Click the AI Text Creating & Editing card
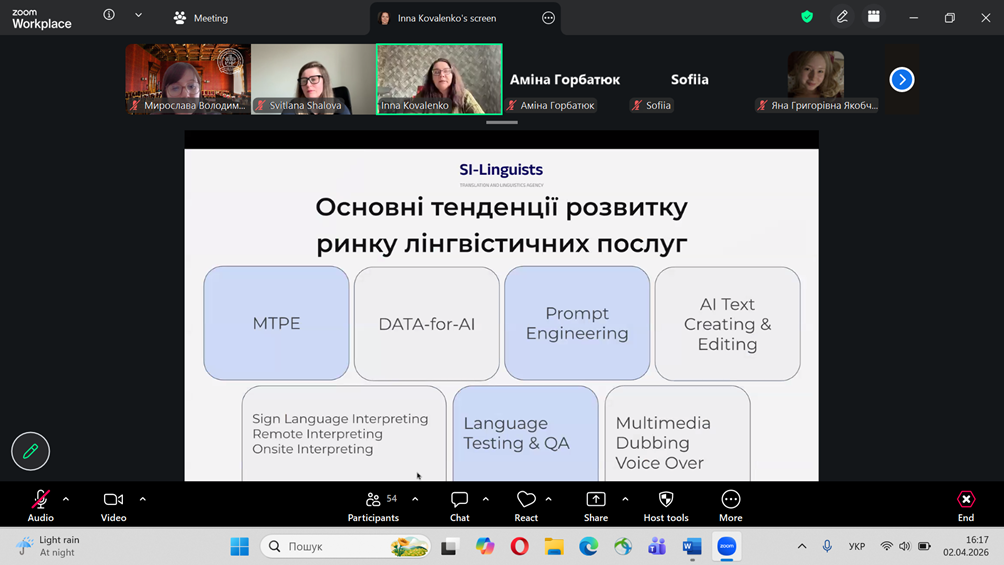1004x565 pixels. click(727, 323)
